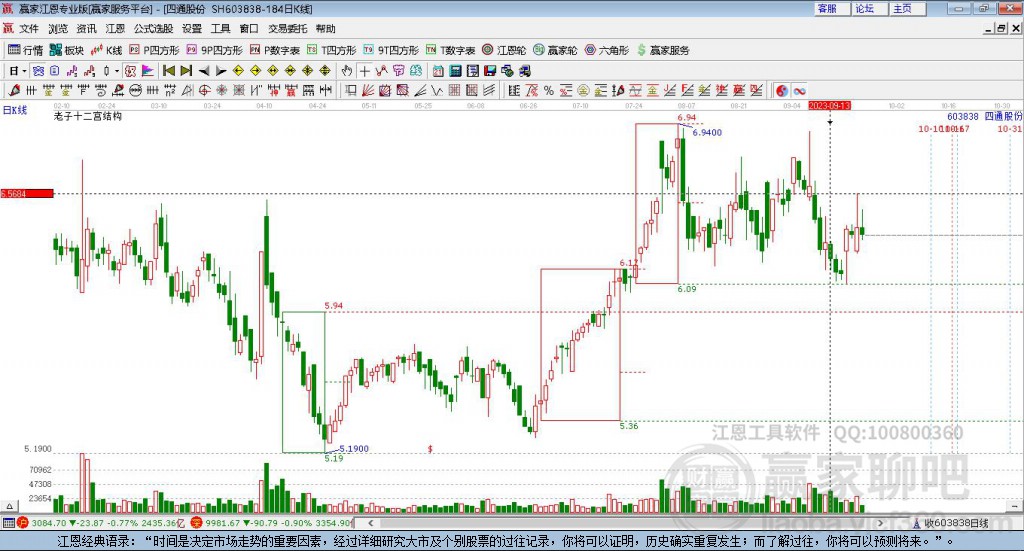Open the 资讯 menu
This screenshot has height=551, width=1024.
86,29
